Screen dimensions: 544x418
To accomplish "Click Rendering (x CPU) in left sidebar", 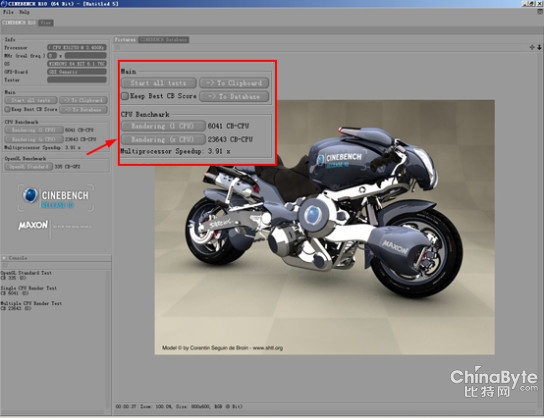I will (34, 139).
